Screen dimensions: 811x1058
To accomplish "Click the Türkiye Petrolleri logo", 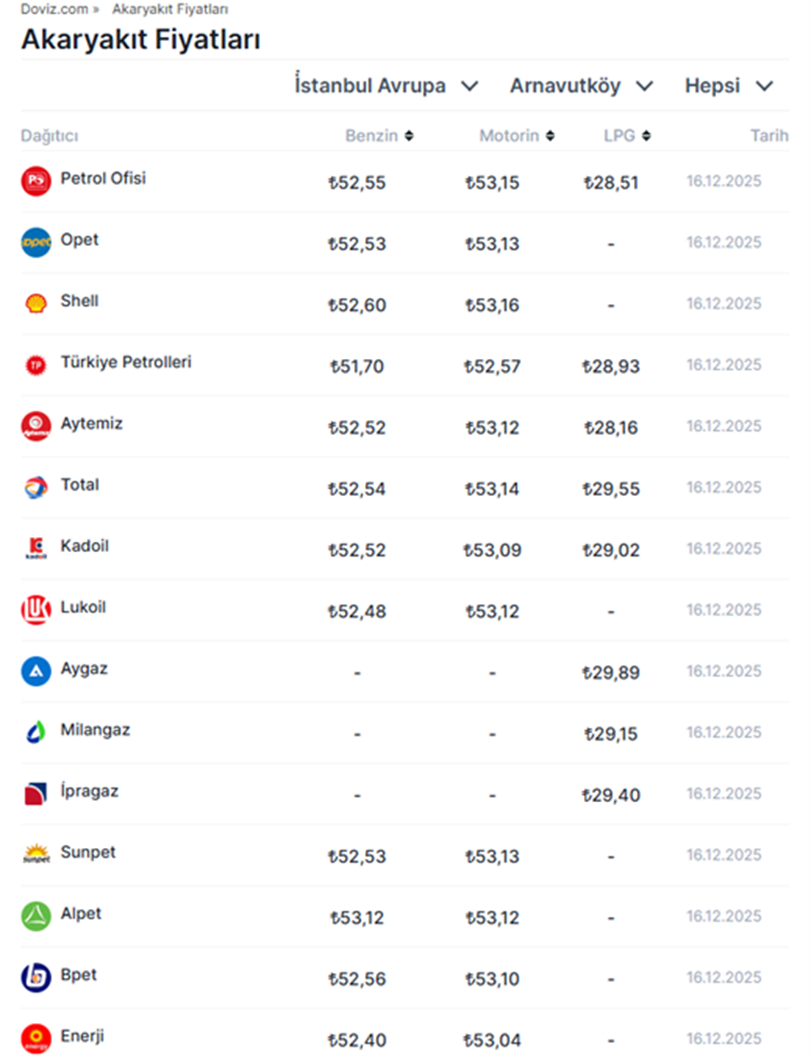I will tap(36, 365).
